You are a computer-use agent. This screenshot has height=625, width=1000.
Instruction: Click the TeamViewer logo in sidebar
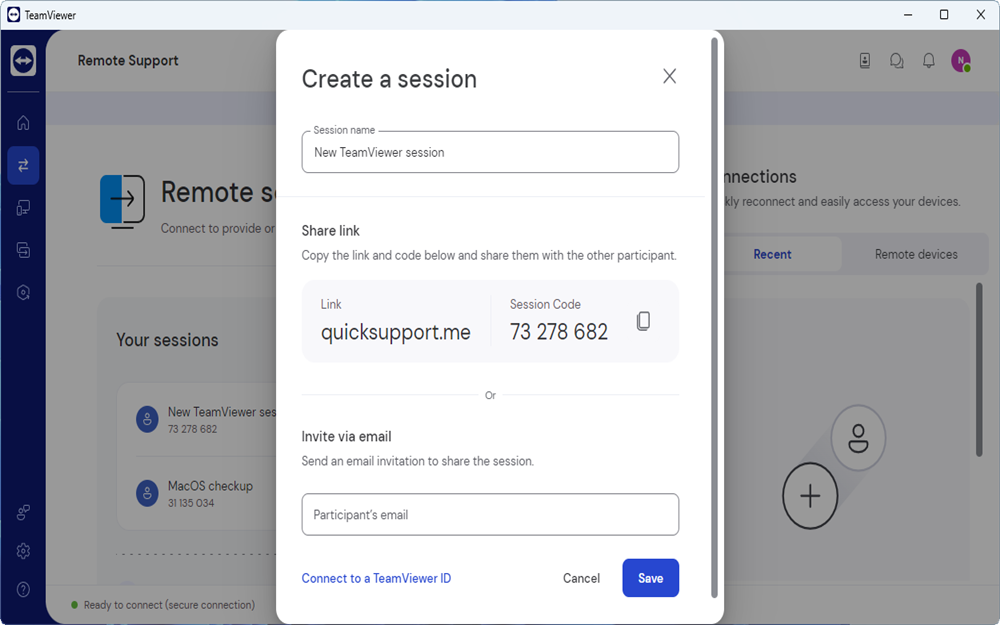point(23,60)
